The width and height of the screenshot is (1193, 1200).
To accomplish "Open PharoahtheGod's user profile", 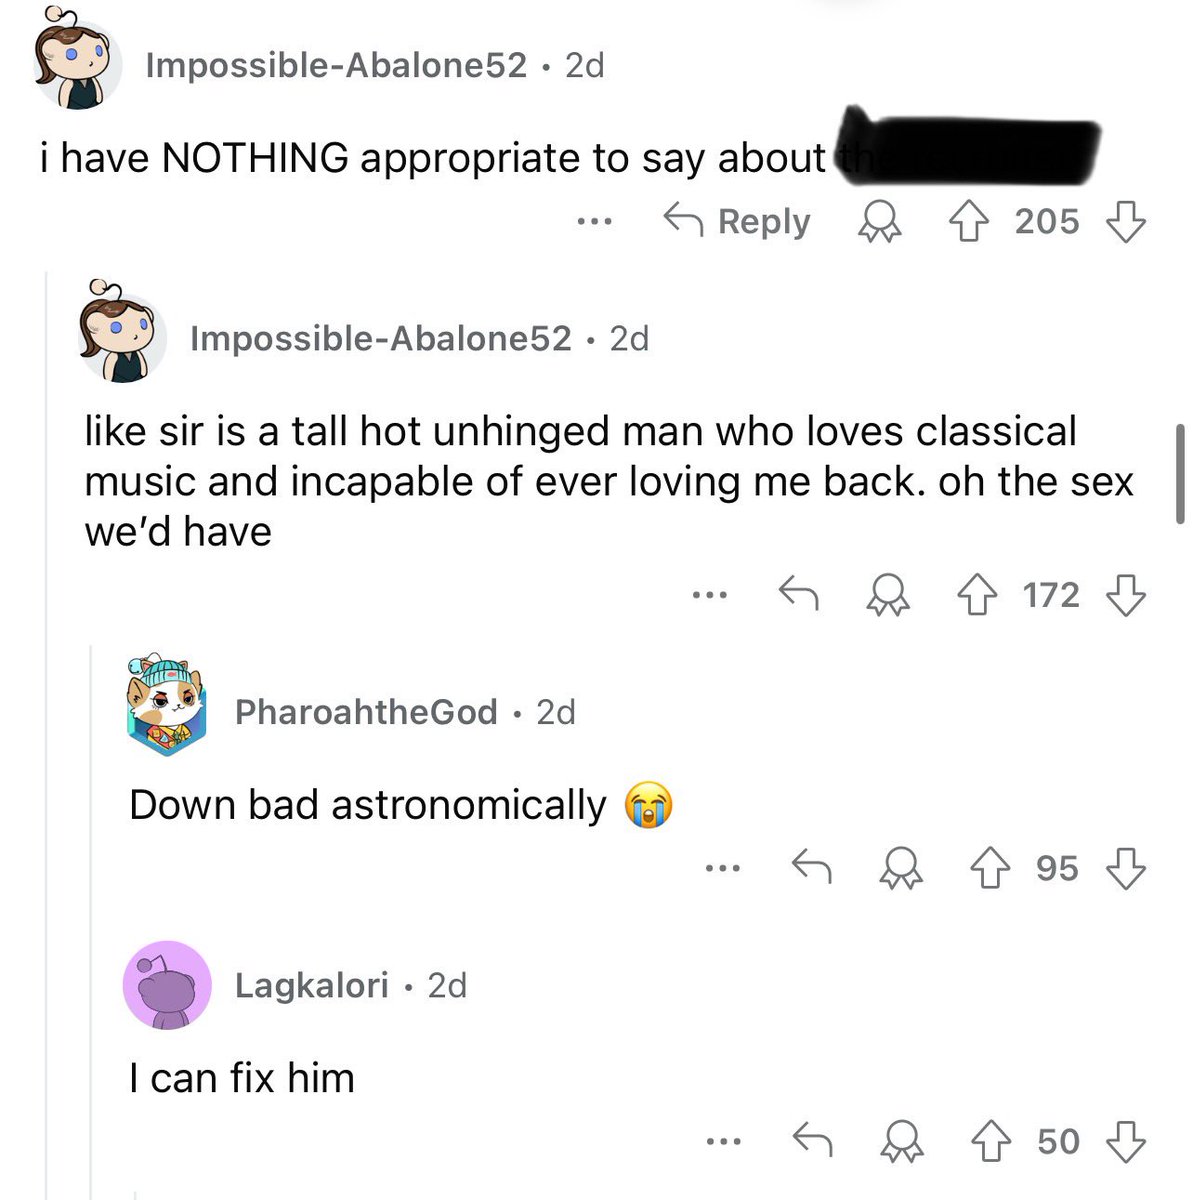I will pos(366,712).
